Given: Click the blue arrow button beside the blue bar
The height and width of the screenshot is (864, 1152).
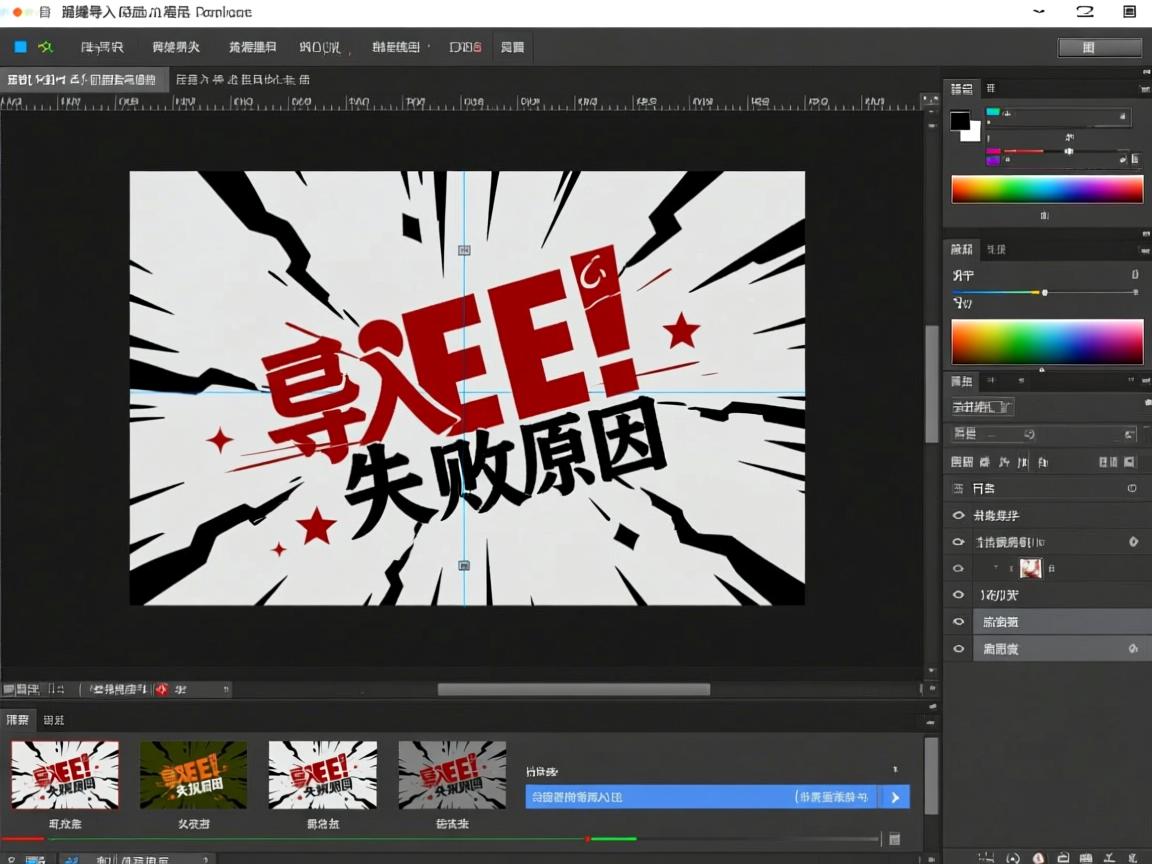Looking at the screenshot, I should click(894, 797).
